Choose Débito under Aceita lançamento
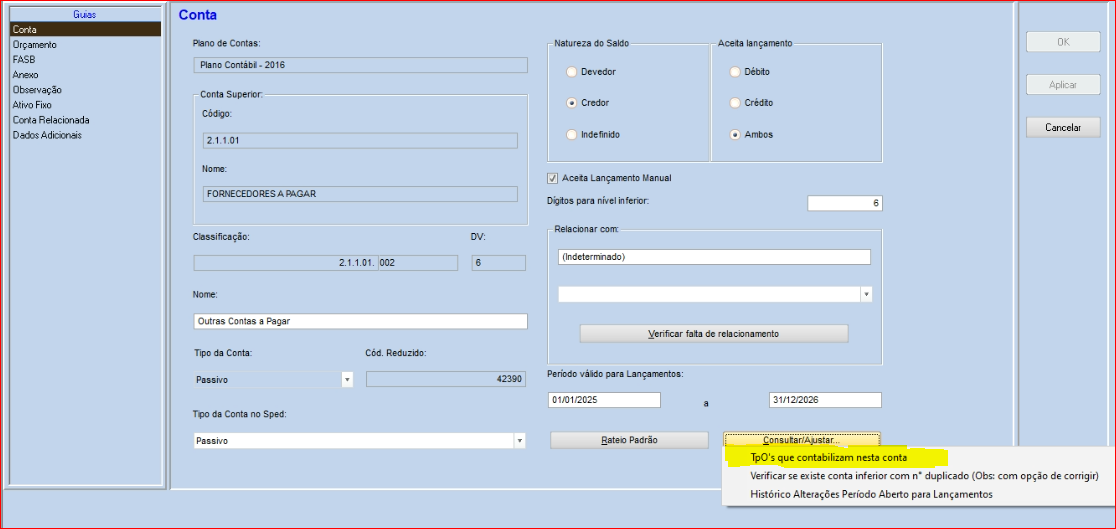This screenshot has height=529, width=1116. [736, 72]
